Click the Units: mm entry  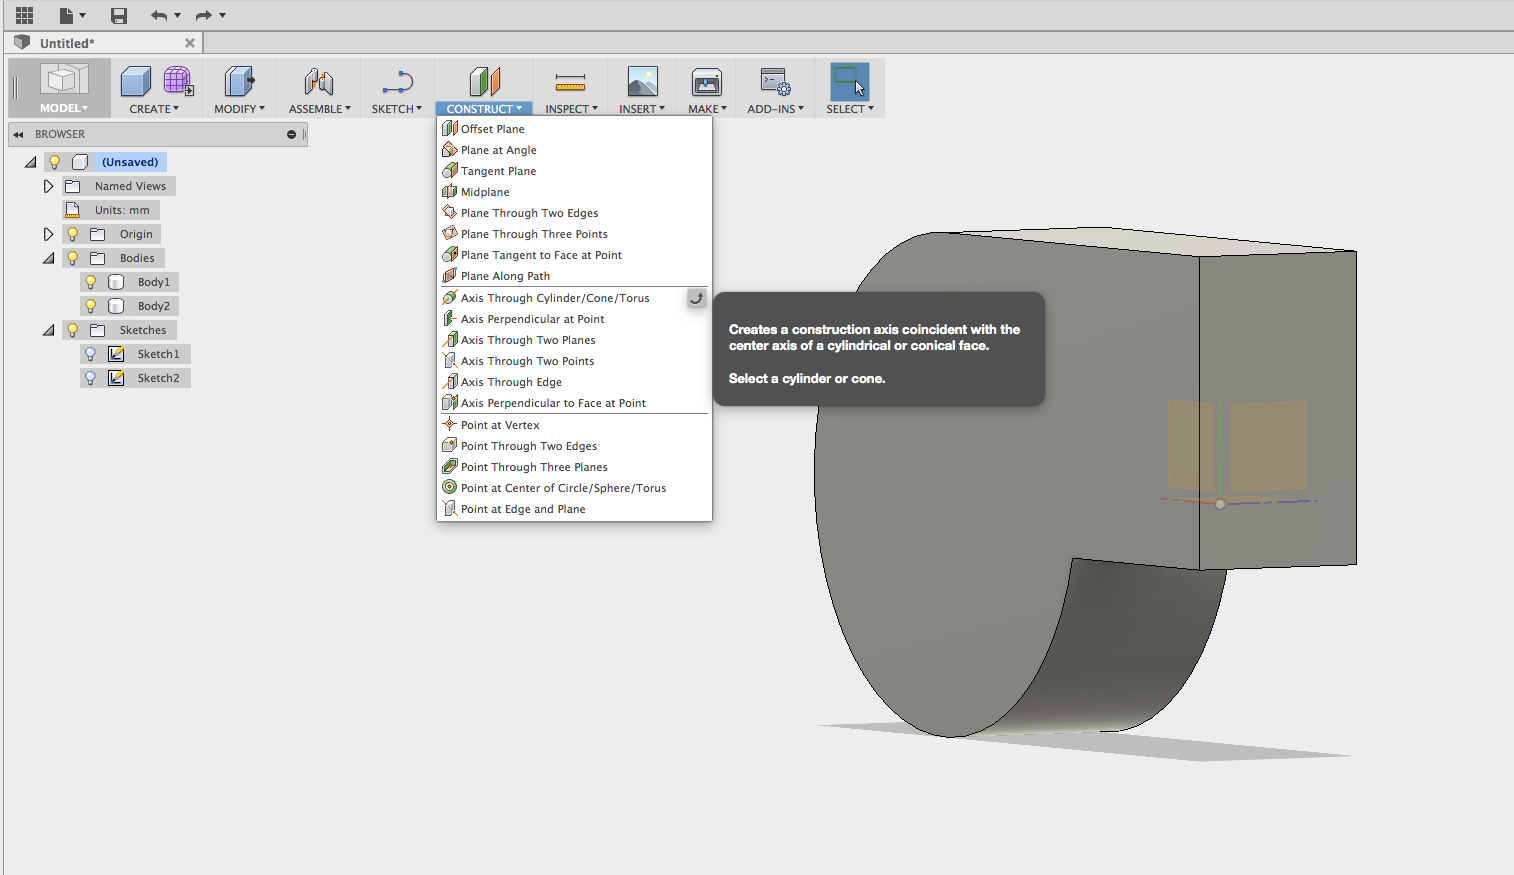(x=120, y=209)
